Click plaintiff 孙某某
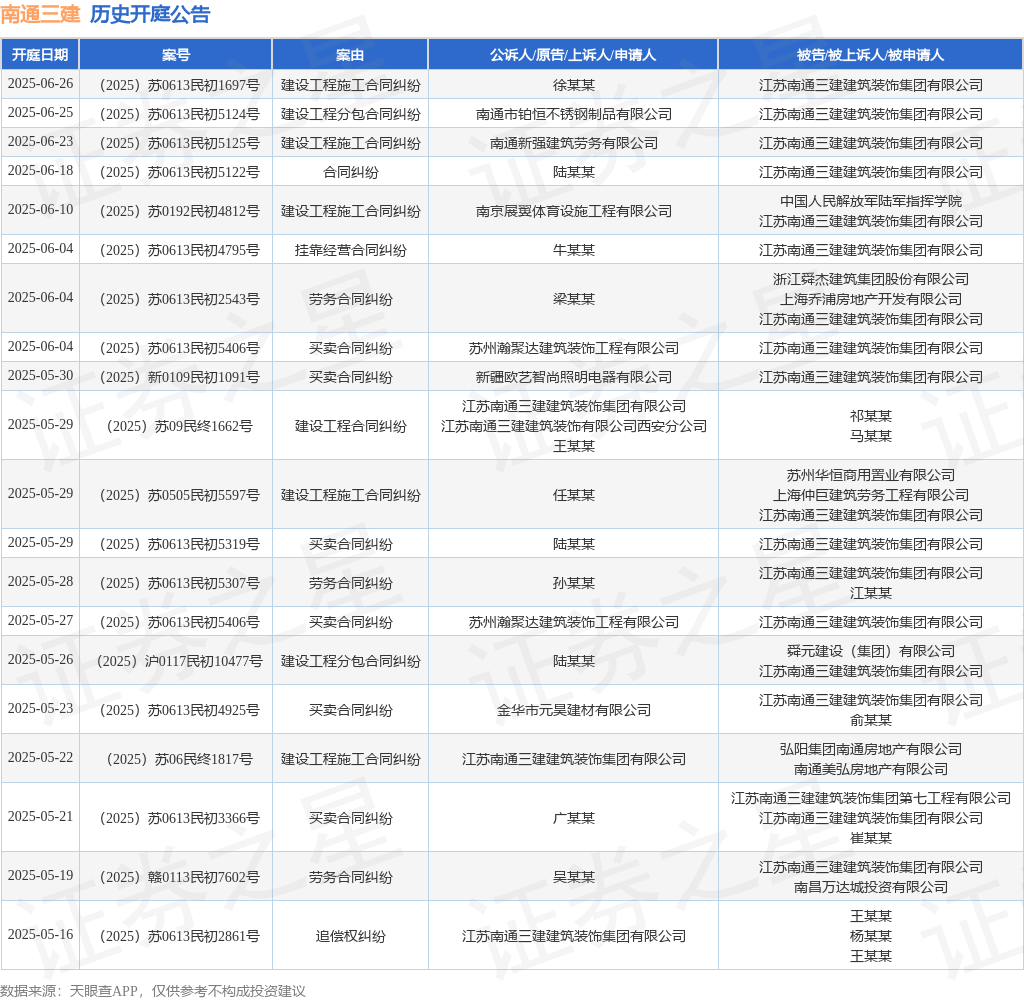 pos(573,583)
